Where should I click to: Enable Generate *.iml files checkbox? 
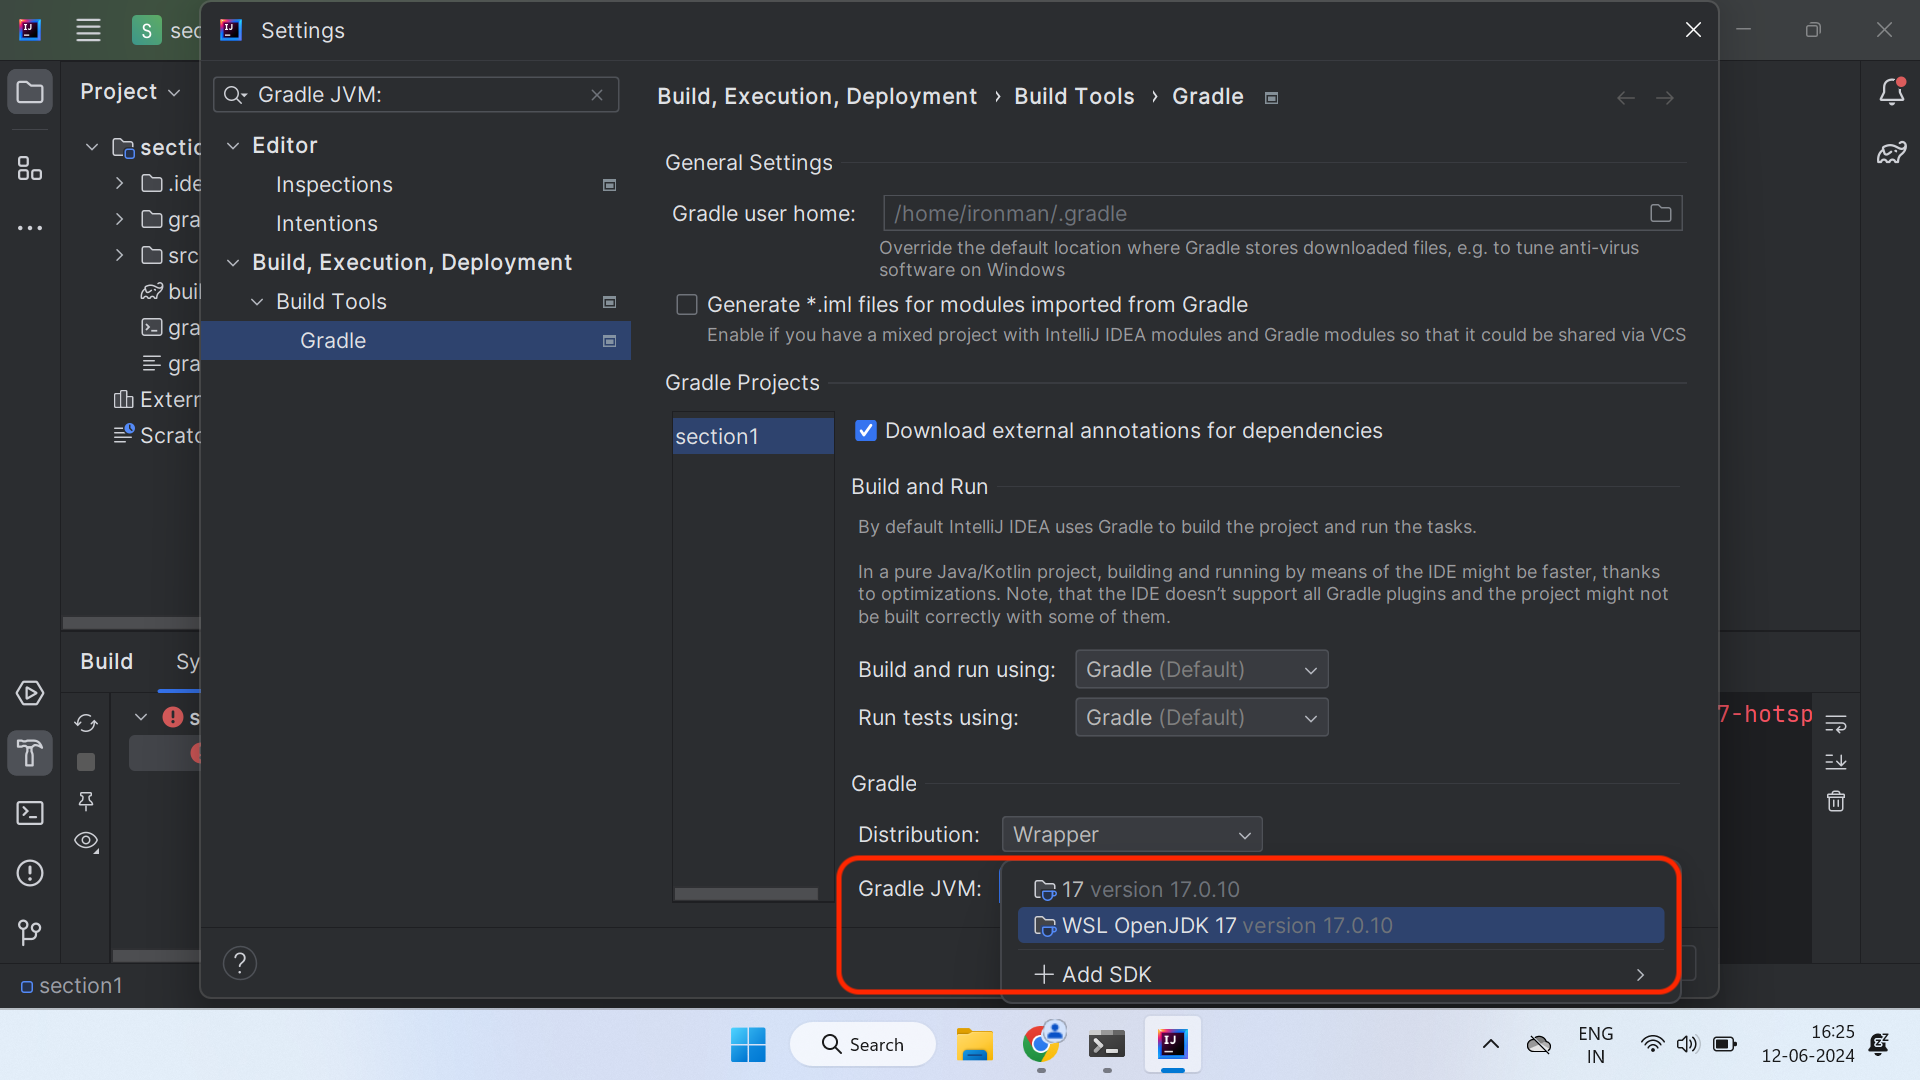click(x=687, y=305)
